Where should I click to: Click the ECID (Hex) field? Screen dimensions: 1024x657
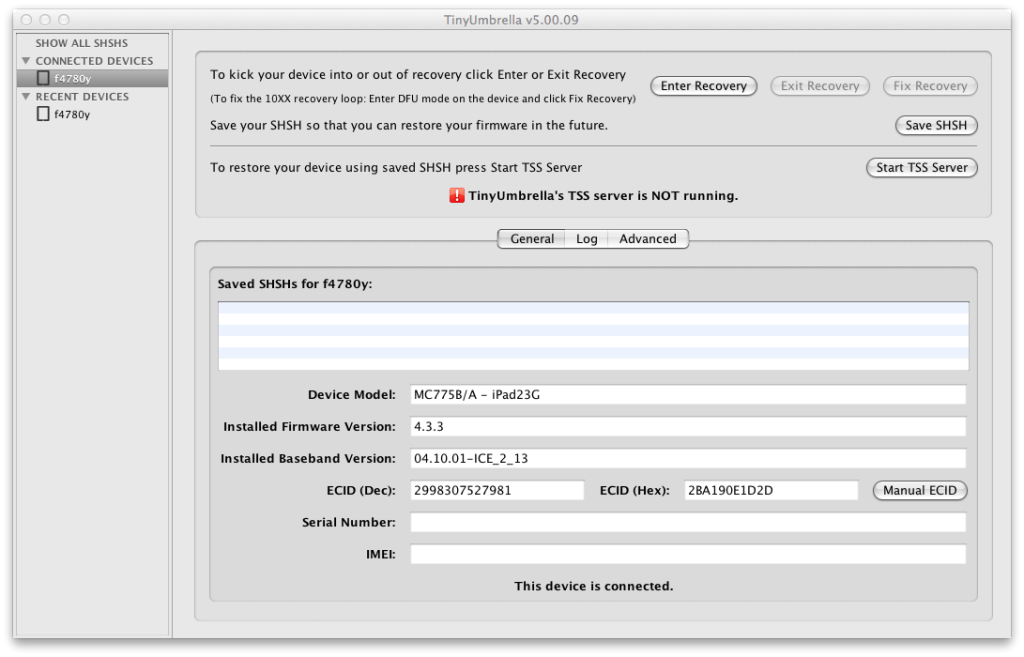(x=771, y=490)
